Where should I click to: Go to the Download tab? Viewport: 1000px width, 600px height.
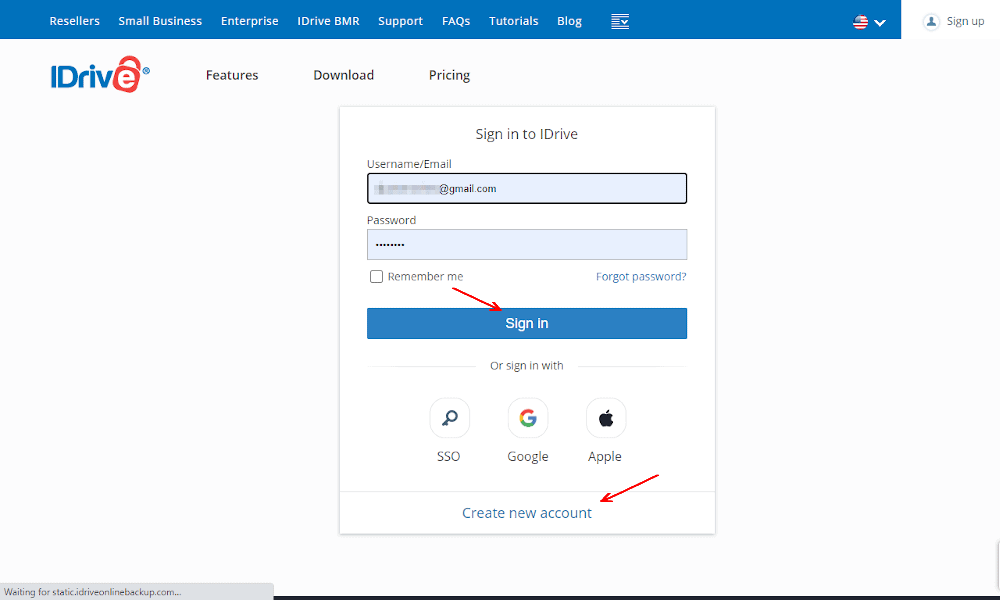344,75
